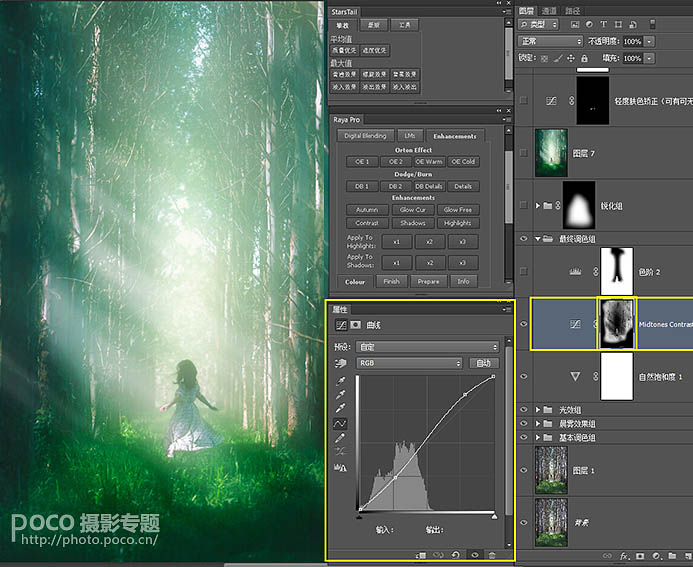This screenshot has width=693, height=567.
Task: Click reset adjustment icon in Properties
Action: point(456,555)
